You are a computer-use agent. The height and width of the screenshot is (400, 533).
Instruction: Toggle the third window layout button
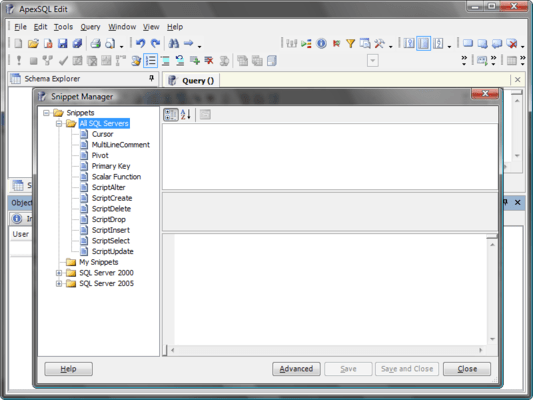pyautogui.click(x=439, y=43)
